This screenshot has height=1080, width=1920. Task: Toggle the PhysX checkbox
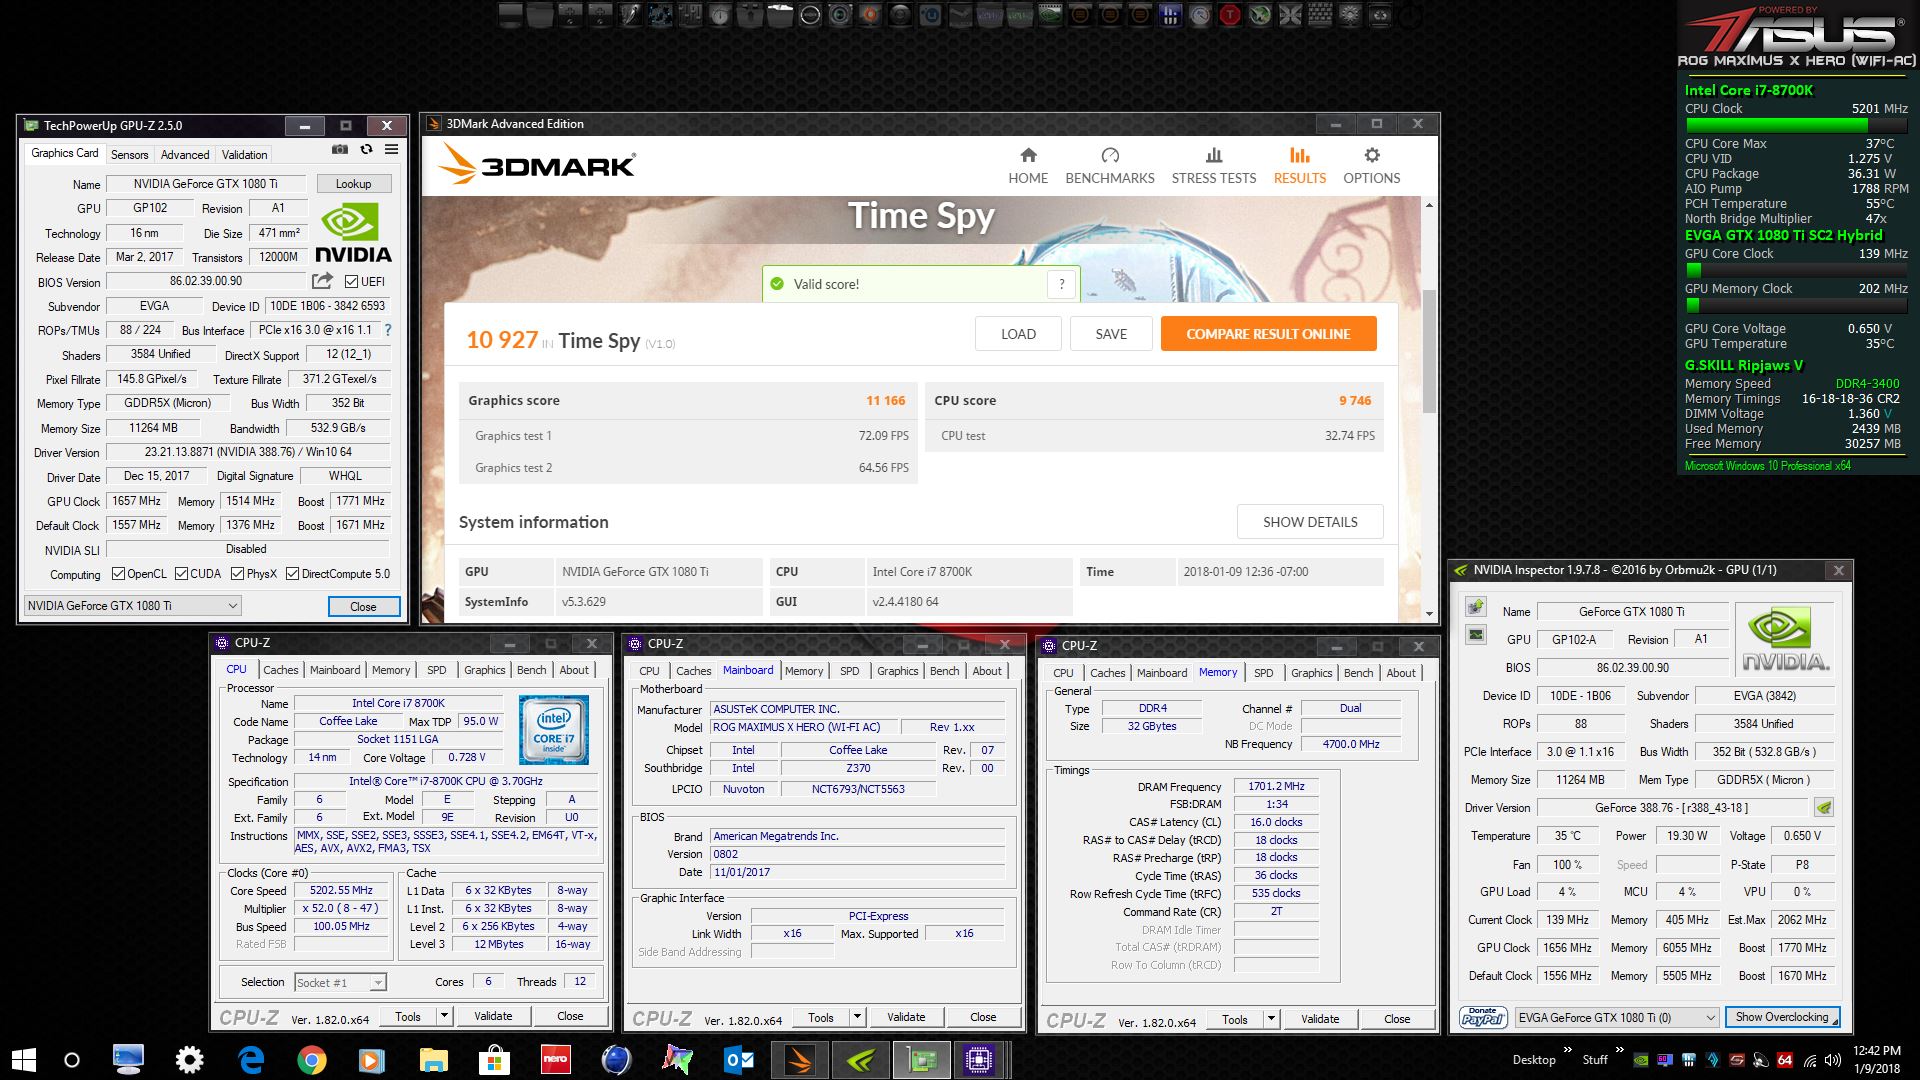point(238,574)
